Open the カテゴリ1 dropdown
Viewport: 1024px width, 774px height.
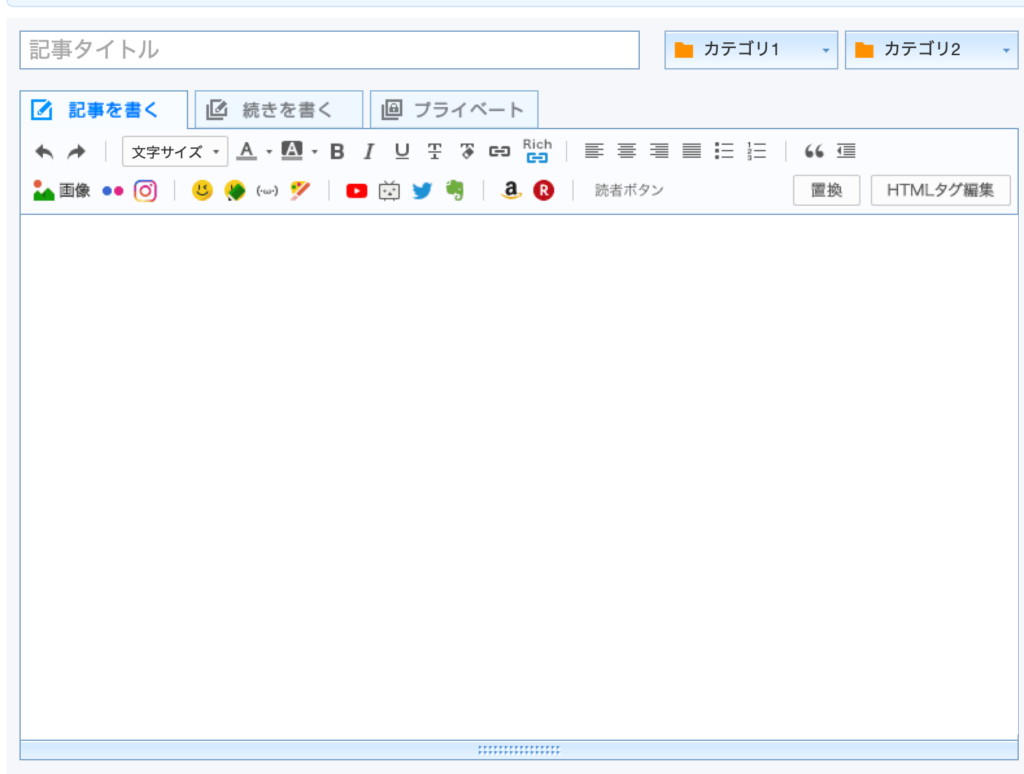click(752, 50)
